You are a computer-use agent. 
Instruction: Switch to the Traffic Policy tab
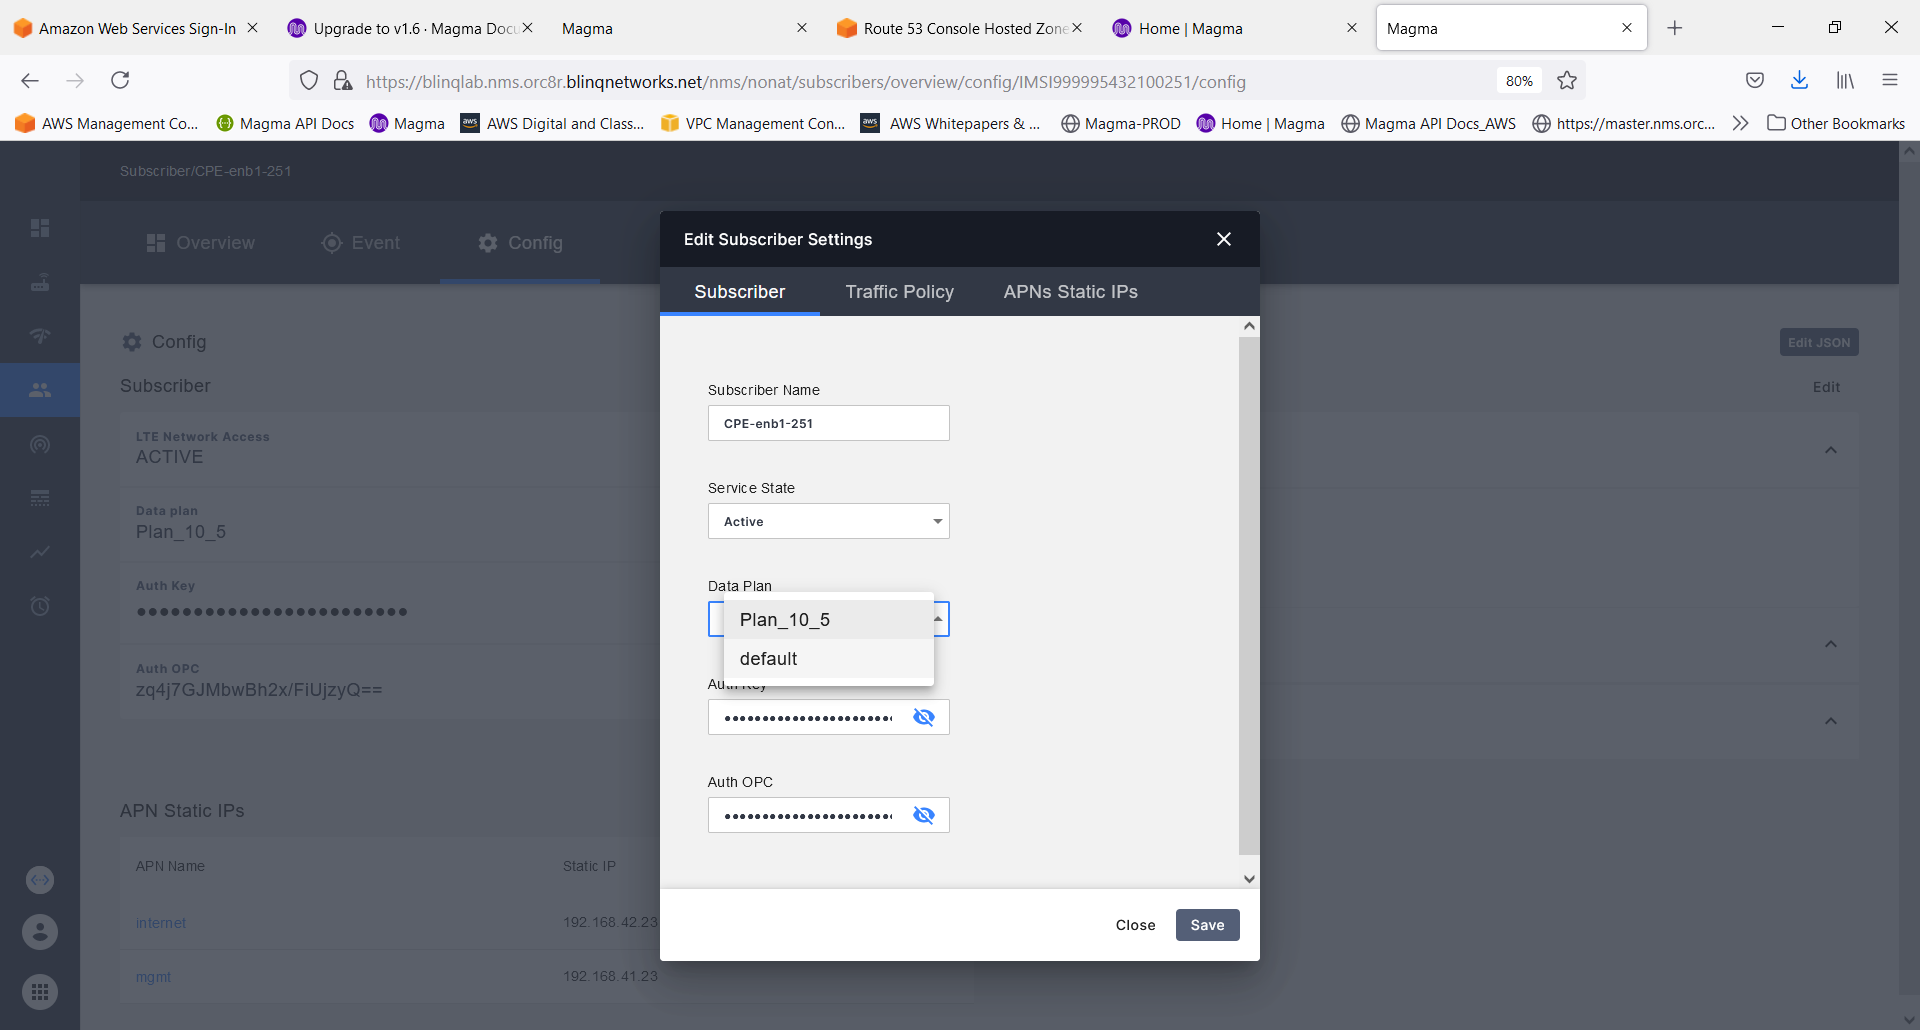[899, 291]
